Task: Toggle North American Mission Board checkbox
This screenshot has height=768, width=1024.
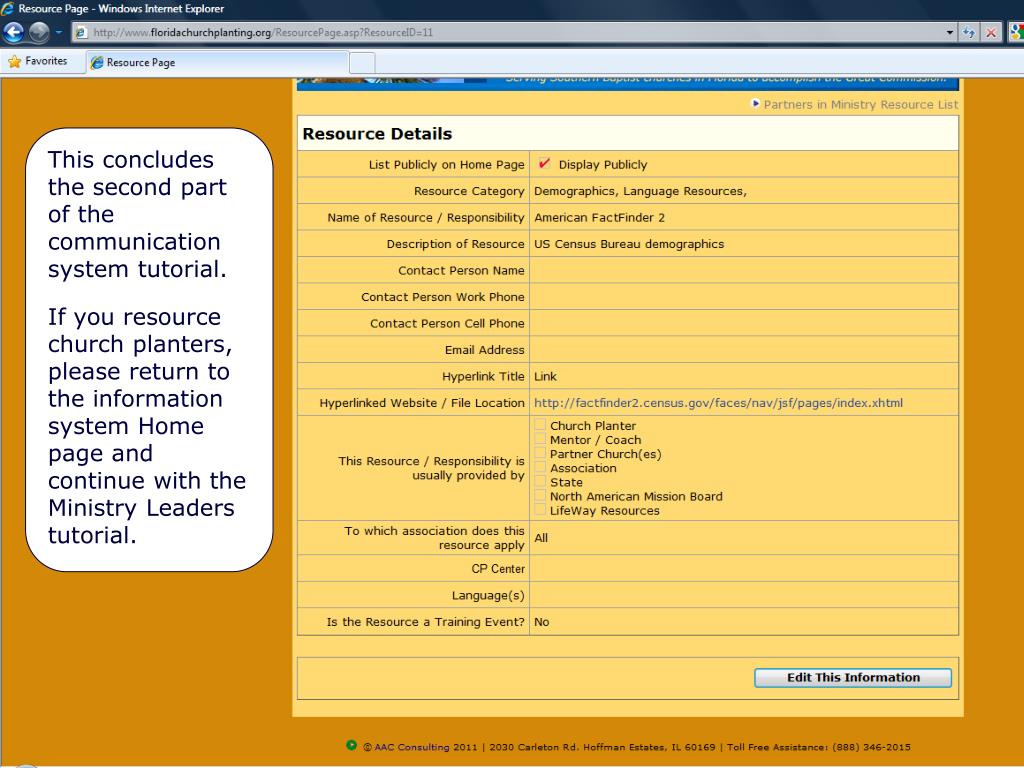Action: 540,495
